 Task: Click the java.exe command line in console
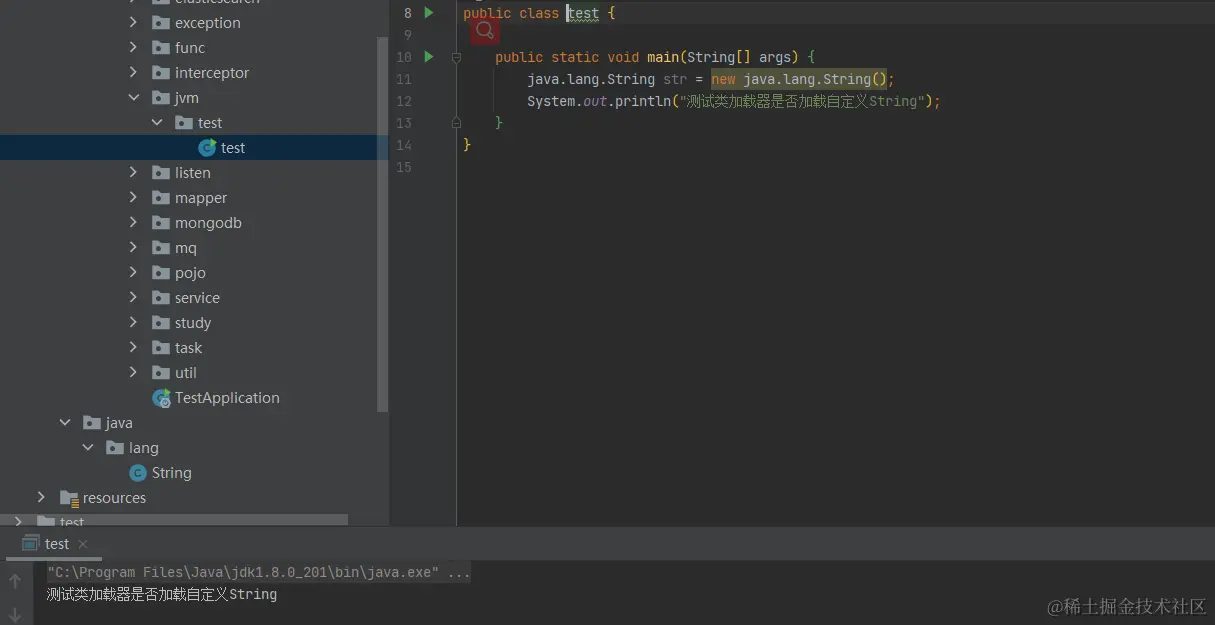coord(258,573)
